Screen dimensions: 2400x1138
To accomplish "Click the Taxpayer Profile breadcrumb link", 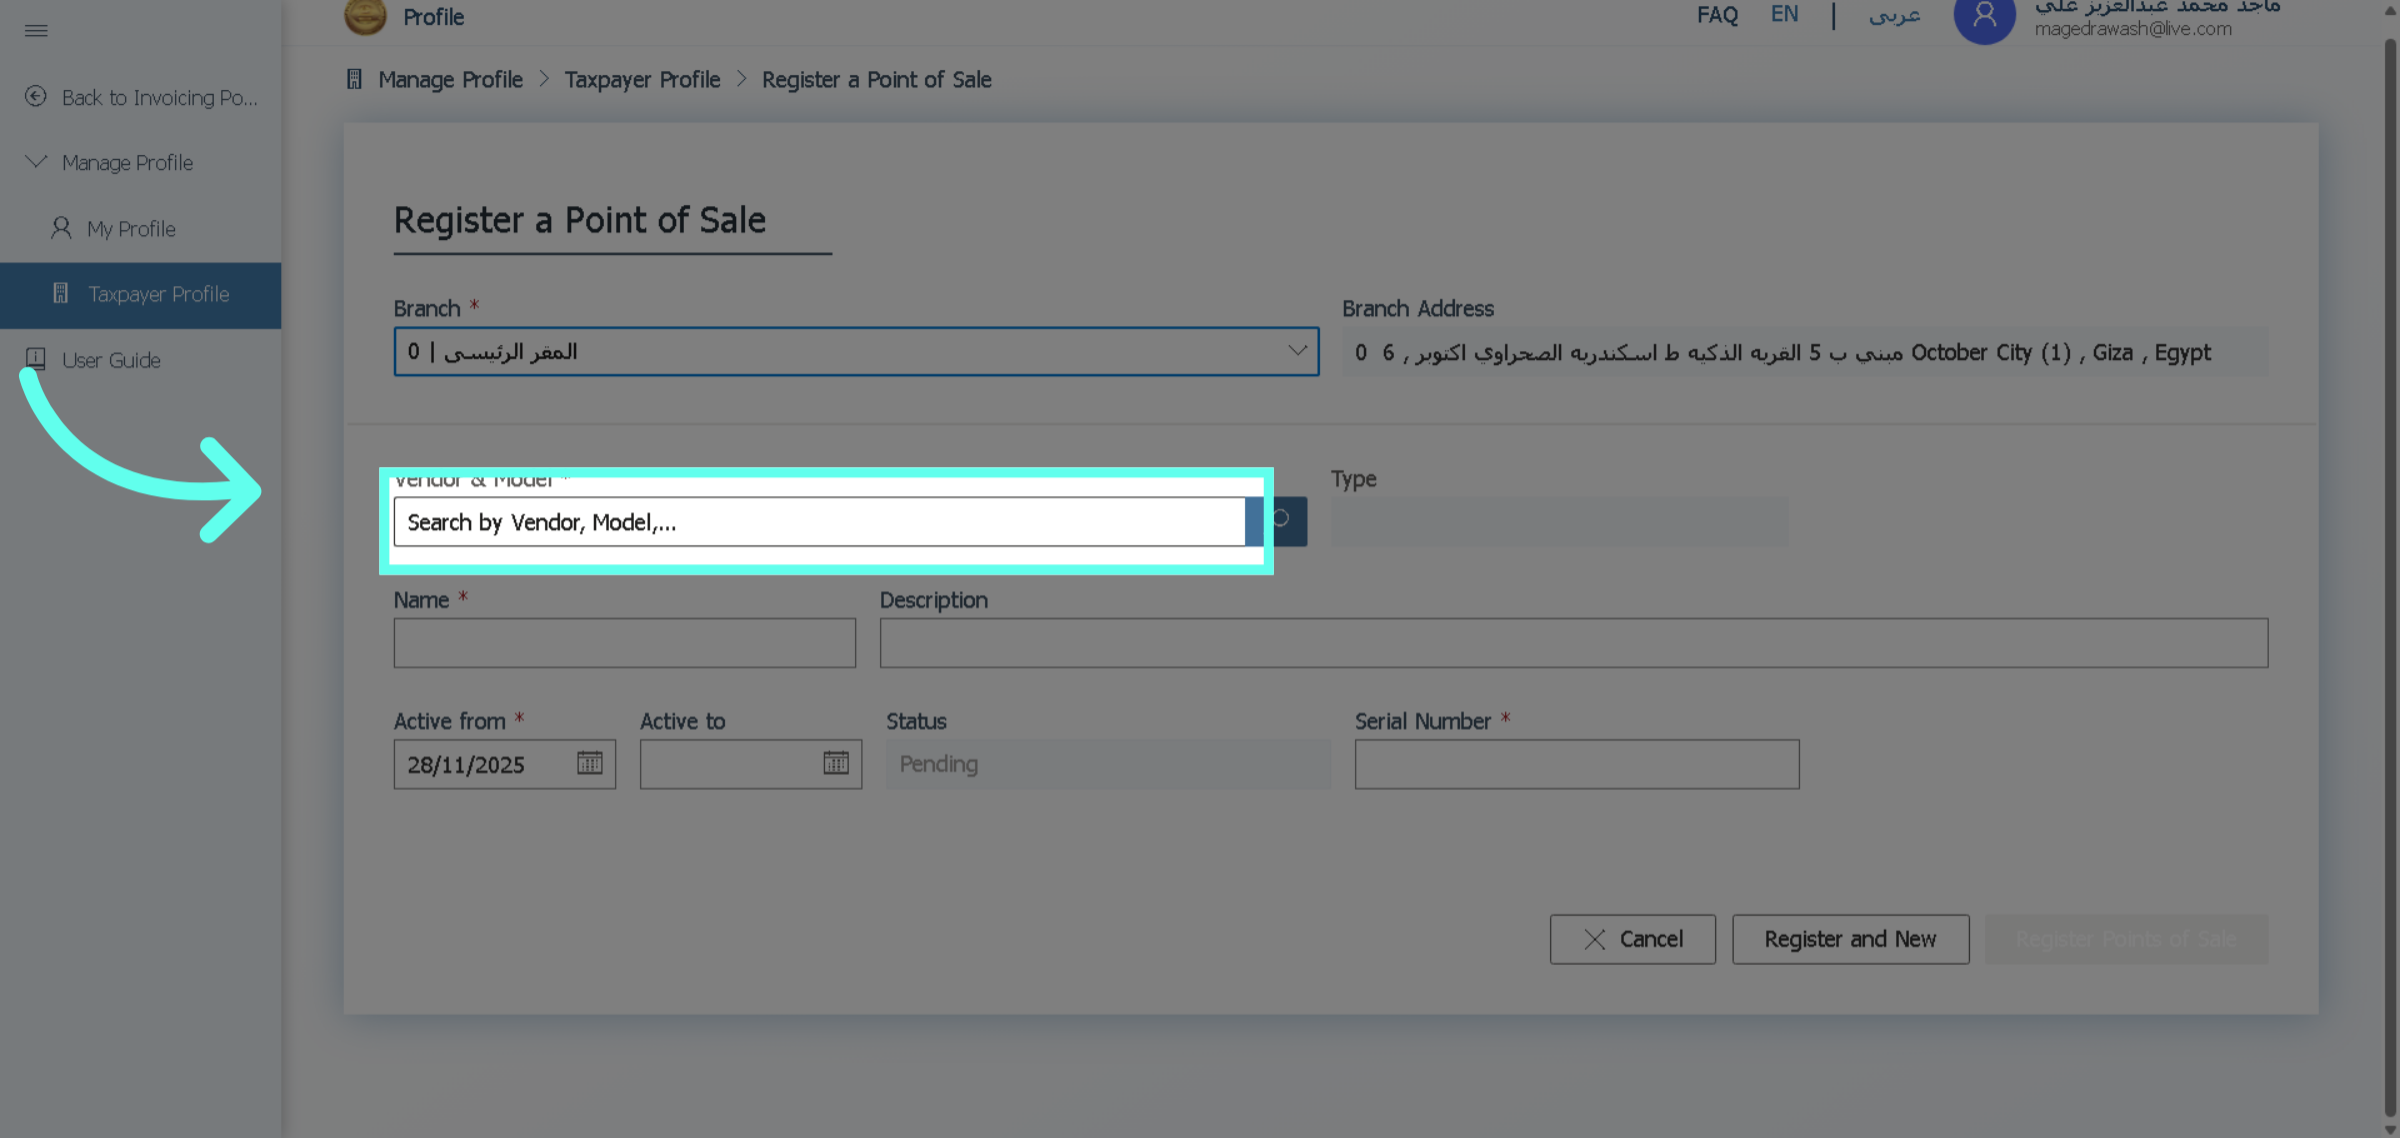I will (x=642, y=80).
